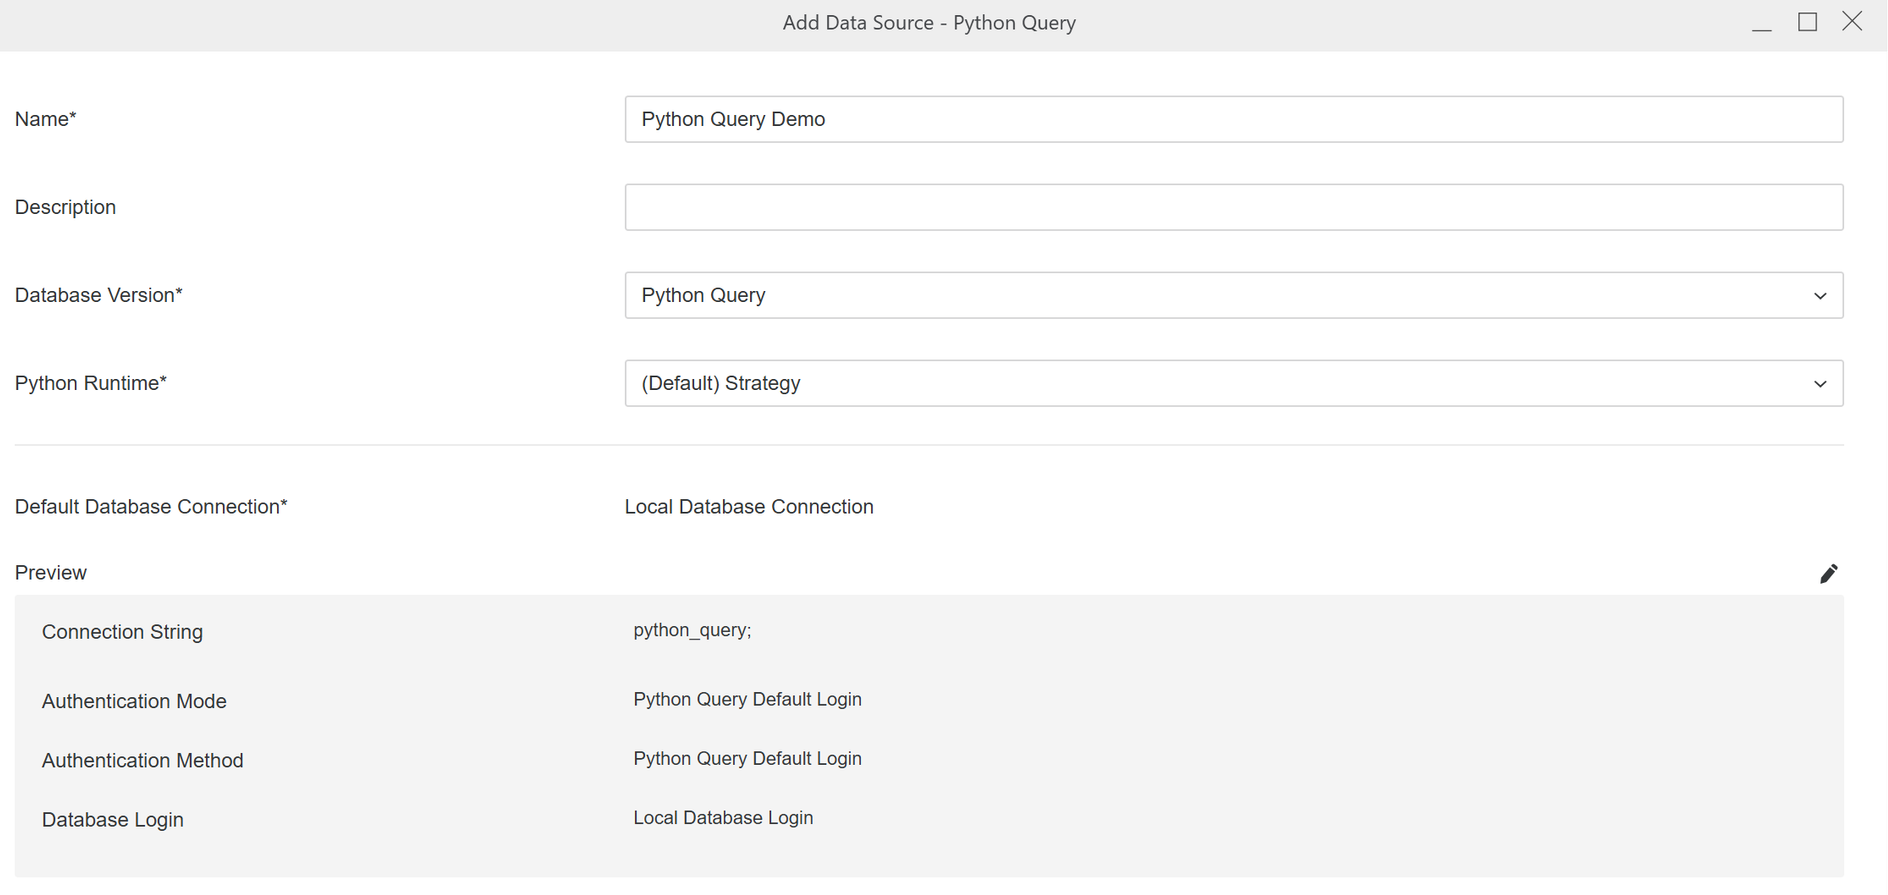Open the Database Version dropdown

click(1233, 295)
